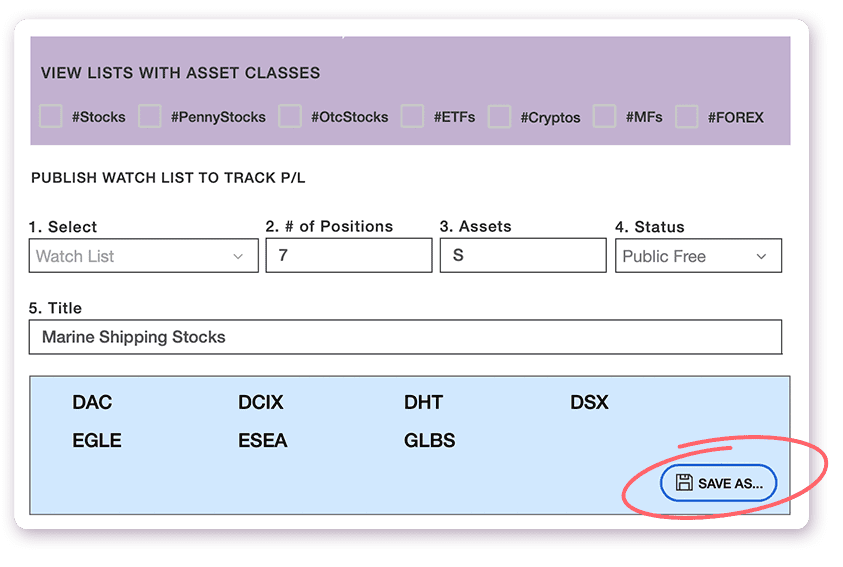Image resolution: width=843 pixels, height=567 pixels.
Task: Click the Title field, Marine Shipping Stocks
Action: (x=405, y=337)
